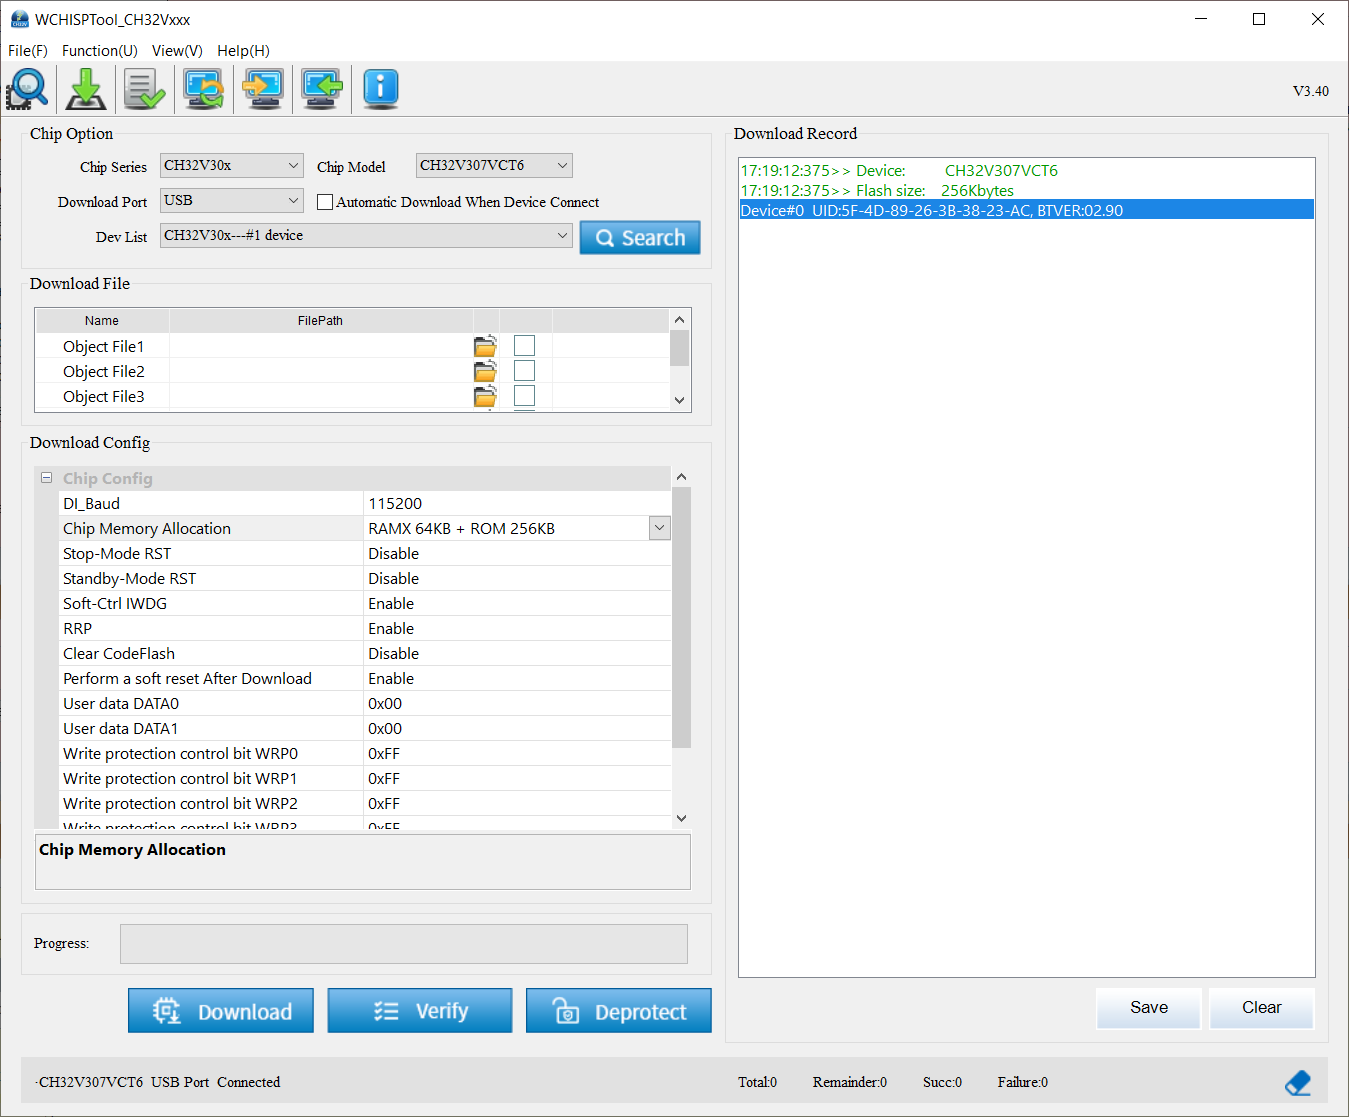Screen dimensions: 1349x1117
Task: Click the Save button
Action: (1148, 1008)
